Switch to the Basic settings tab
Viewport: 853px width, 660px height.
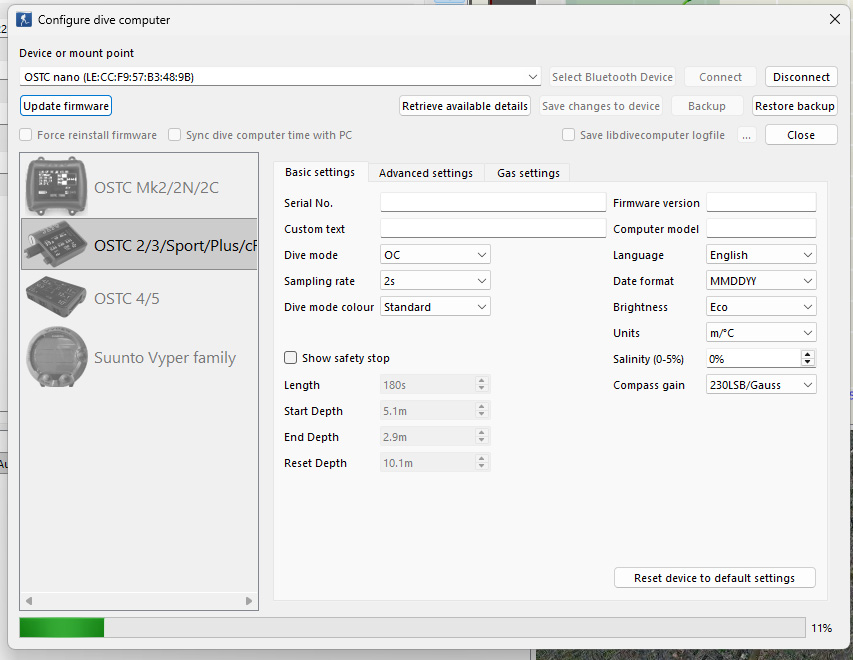(x=320, y=172)
